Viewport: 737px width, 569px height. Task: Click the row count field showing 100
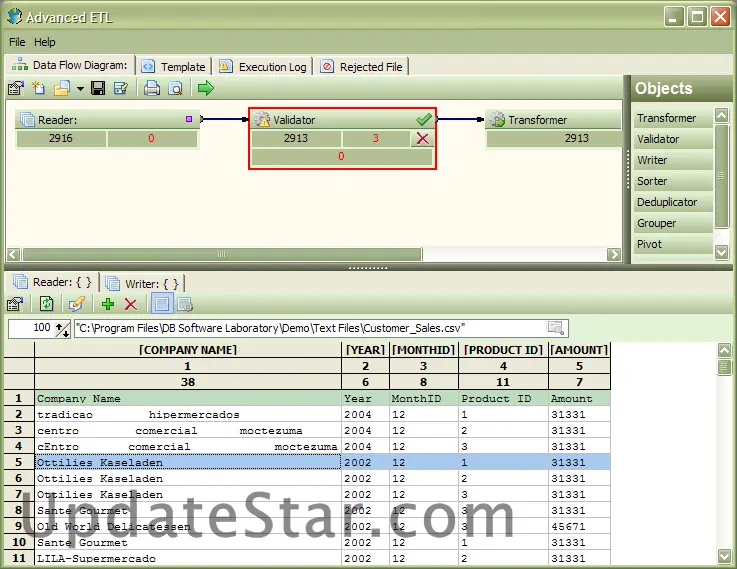point(30,328)
